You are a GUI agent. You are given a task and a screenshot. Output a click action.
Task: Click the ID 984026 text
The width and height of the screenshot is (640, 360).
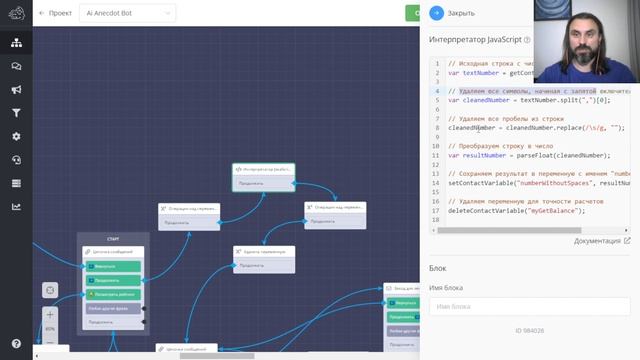pyautogui.click(x=529, y=331)
